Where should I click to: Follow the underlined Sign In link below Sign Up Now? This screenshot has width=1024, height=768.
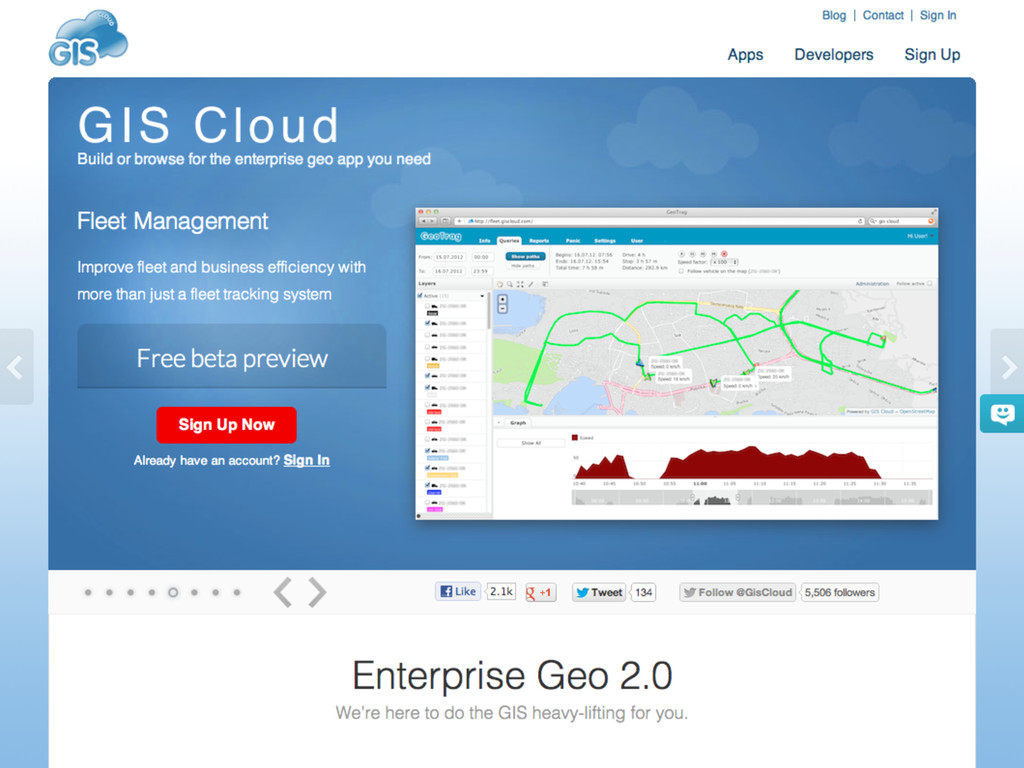306,460
